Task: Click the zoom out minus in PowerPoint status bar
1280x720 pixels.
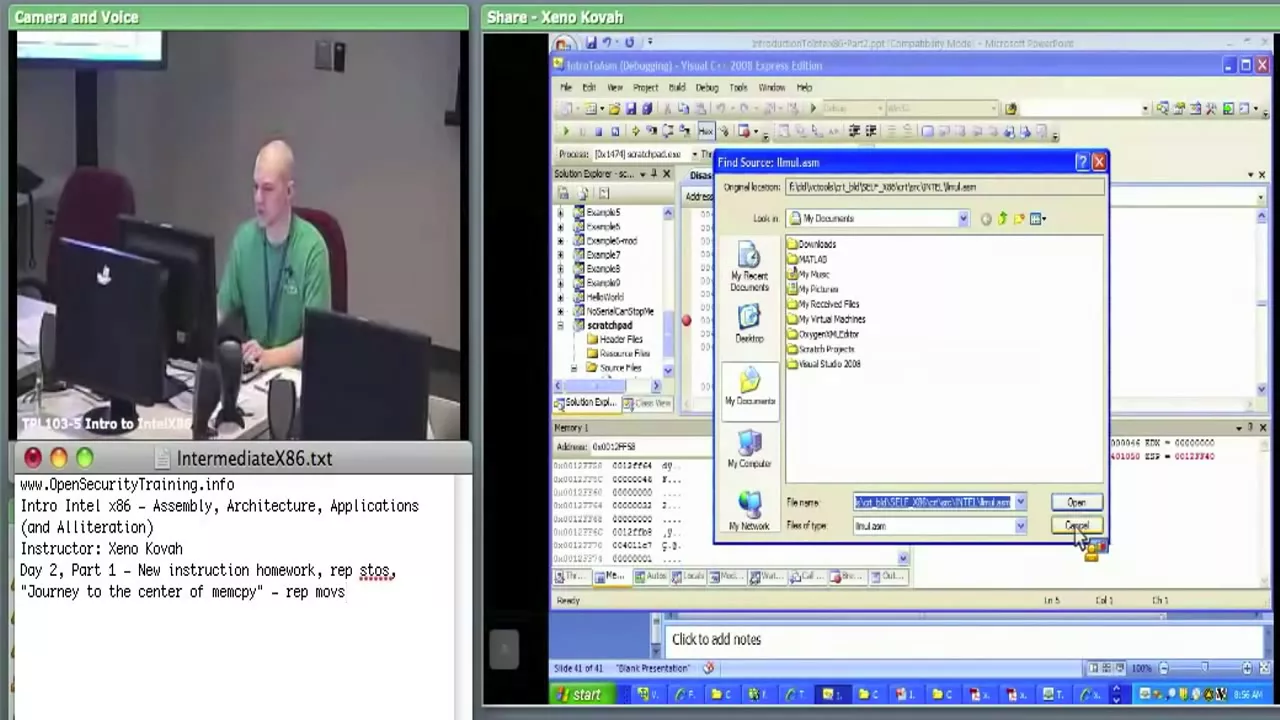Action: pos(1165,668)
